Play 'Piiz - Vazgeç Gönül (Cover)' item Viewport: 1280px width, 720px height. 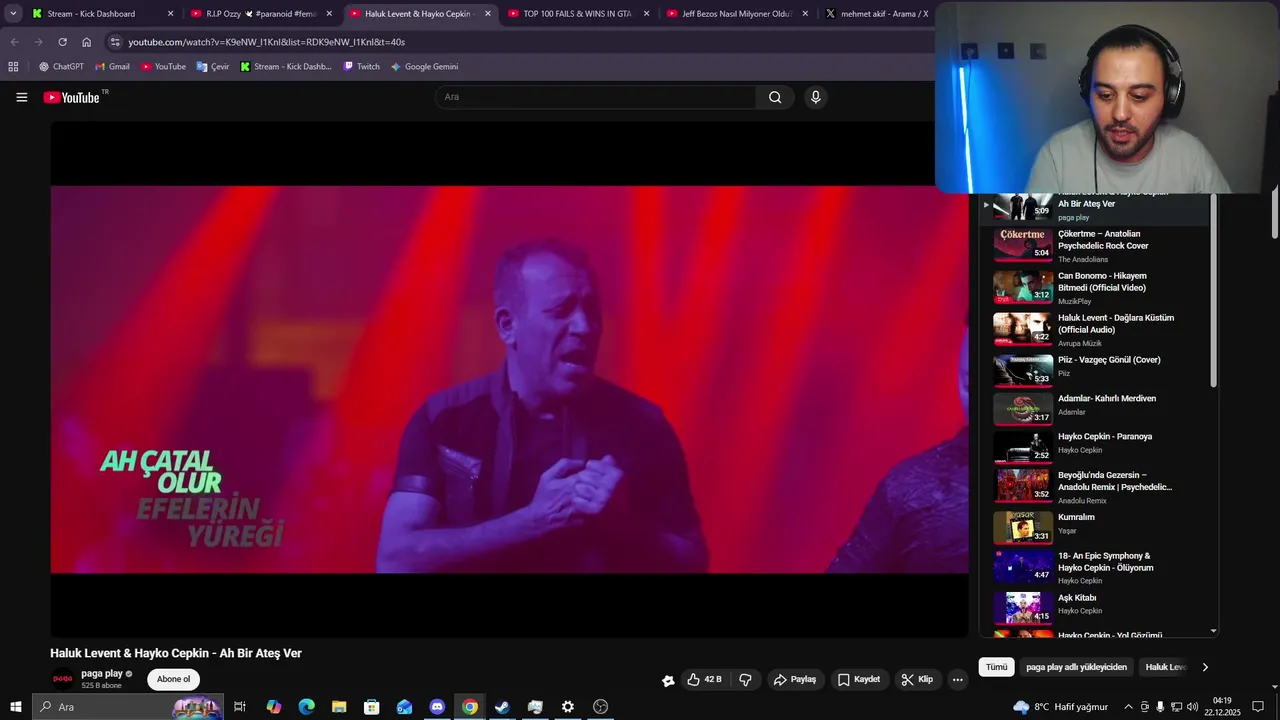(1096, 369)
